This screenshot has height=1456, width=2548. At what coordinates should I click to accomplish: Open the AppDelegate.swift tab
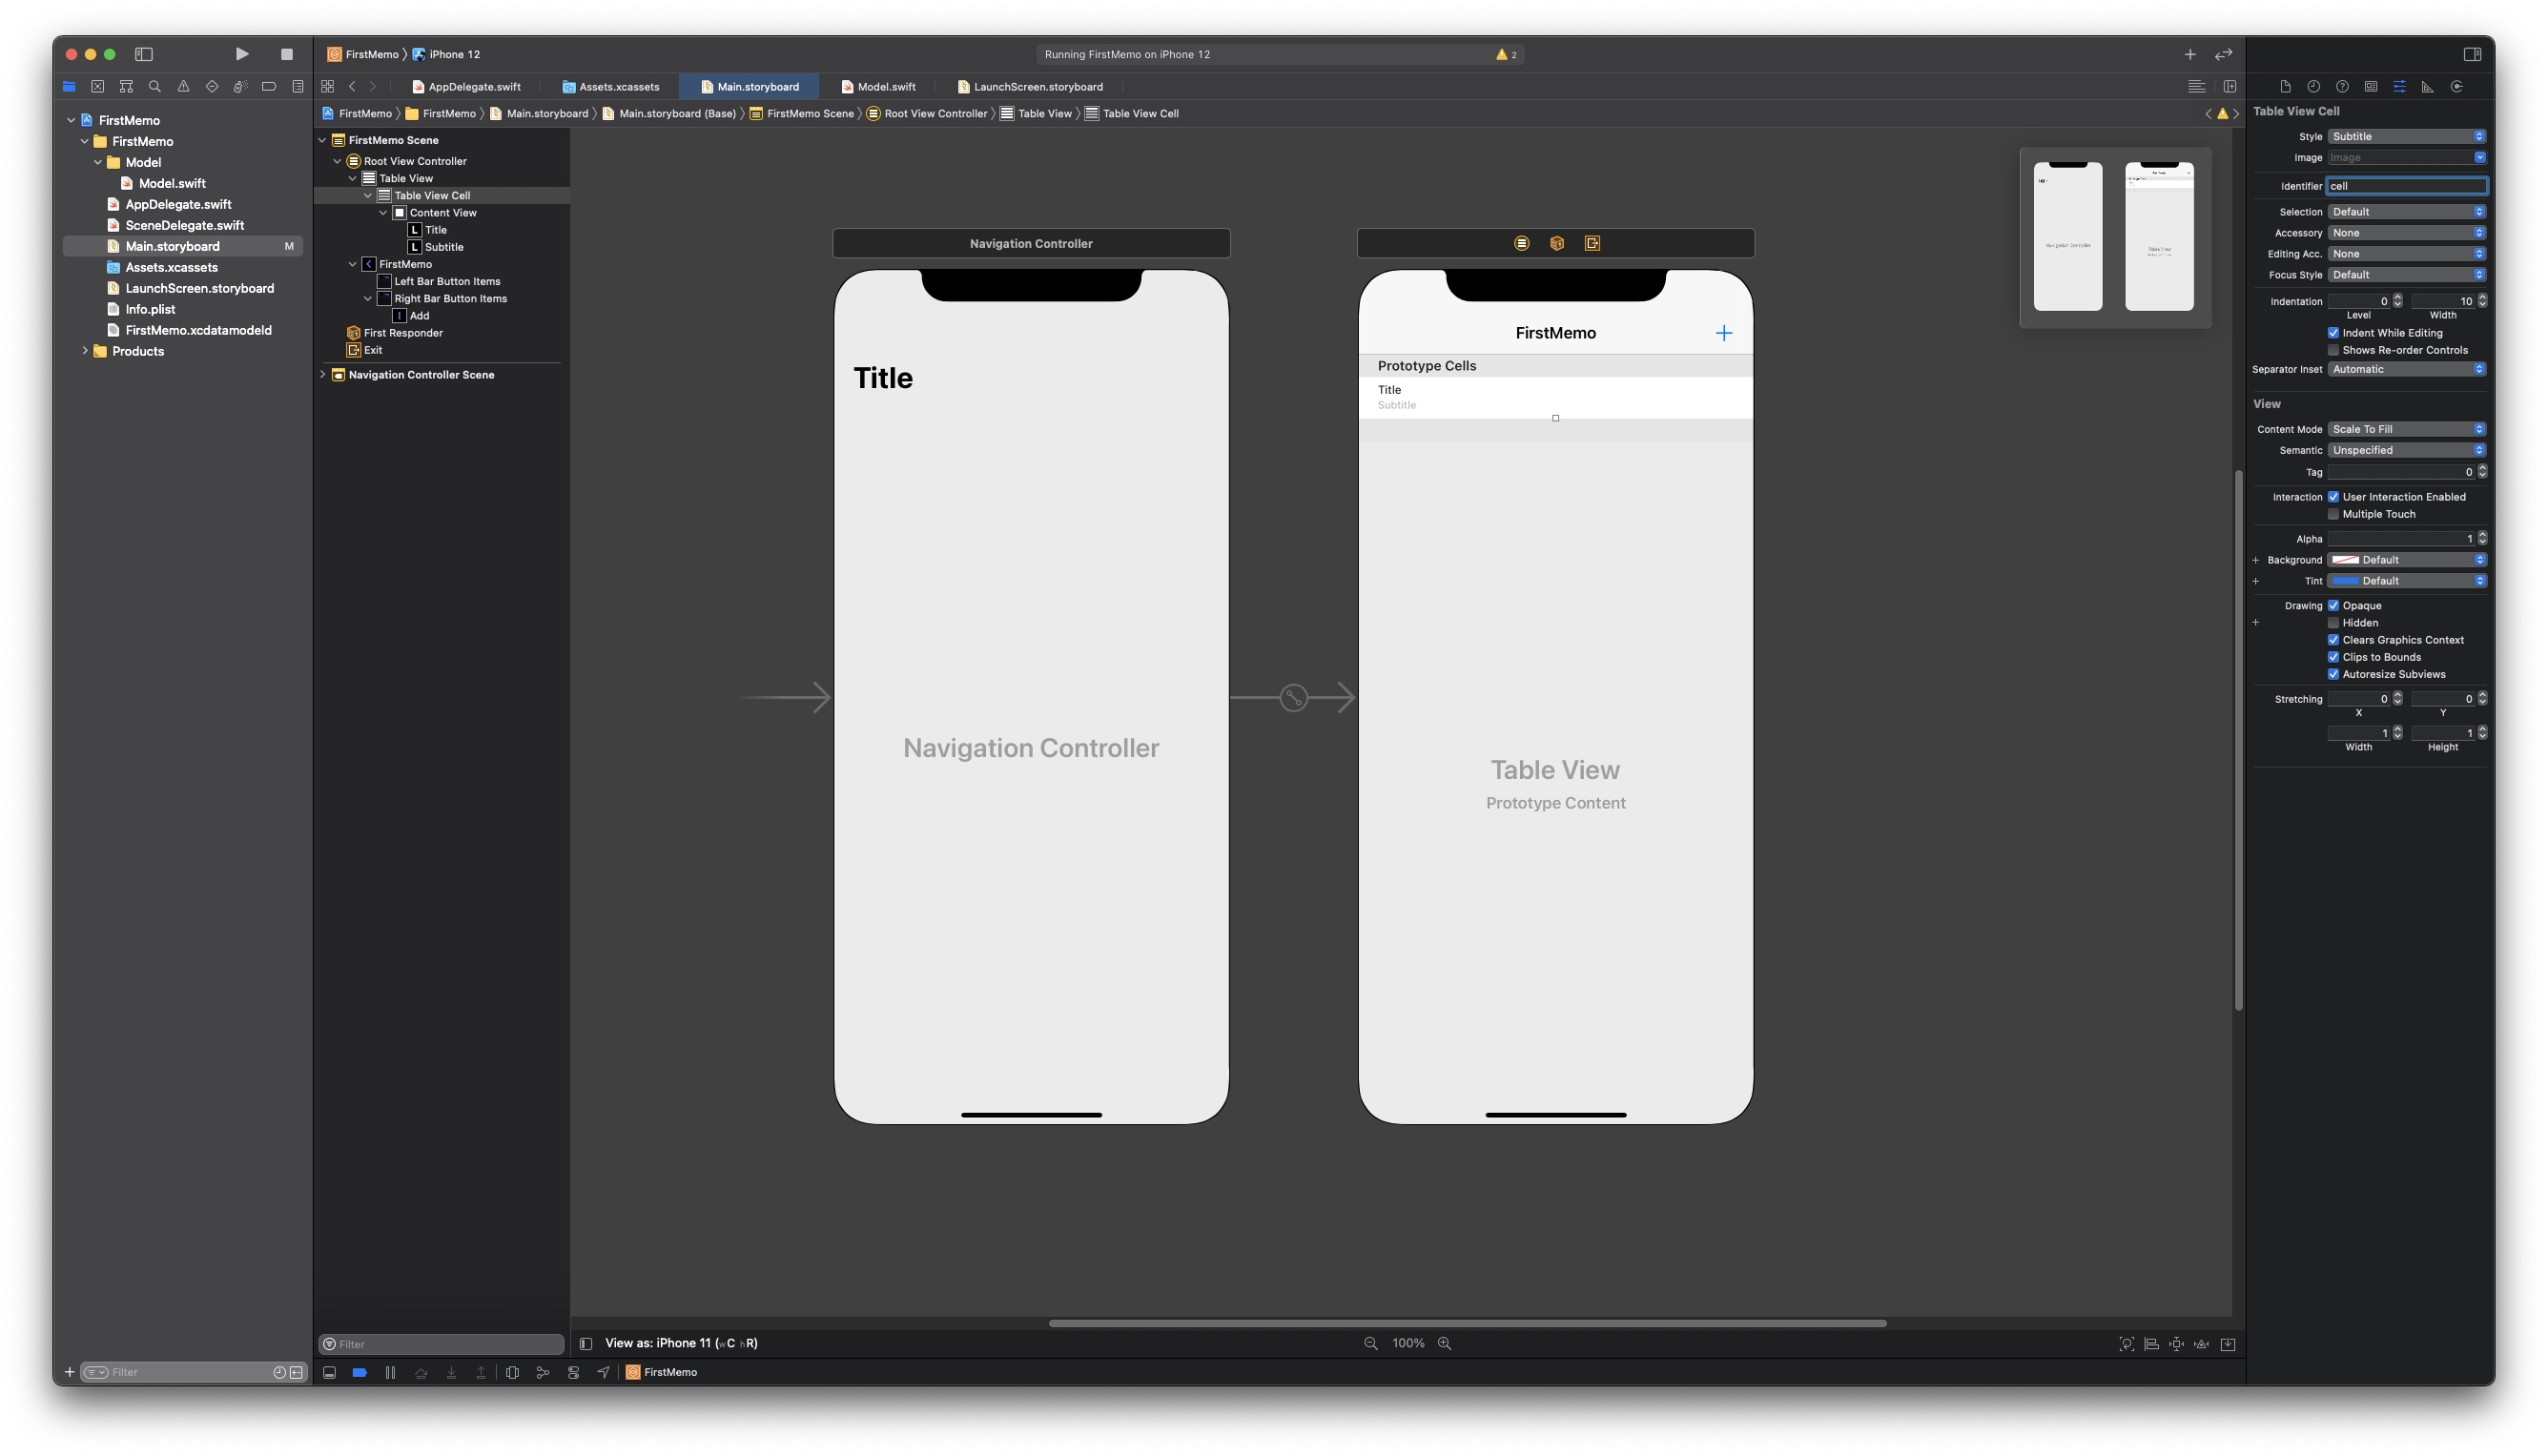pyautogui.click(x=473, y=87)
